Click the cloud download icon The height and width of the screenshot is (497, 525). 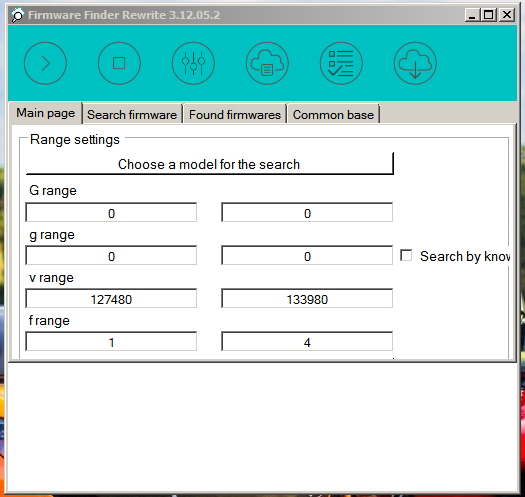(415, 63)
